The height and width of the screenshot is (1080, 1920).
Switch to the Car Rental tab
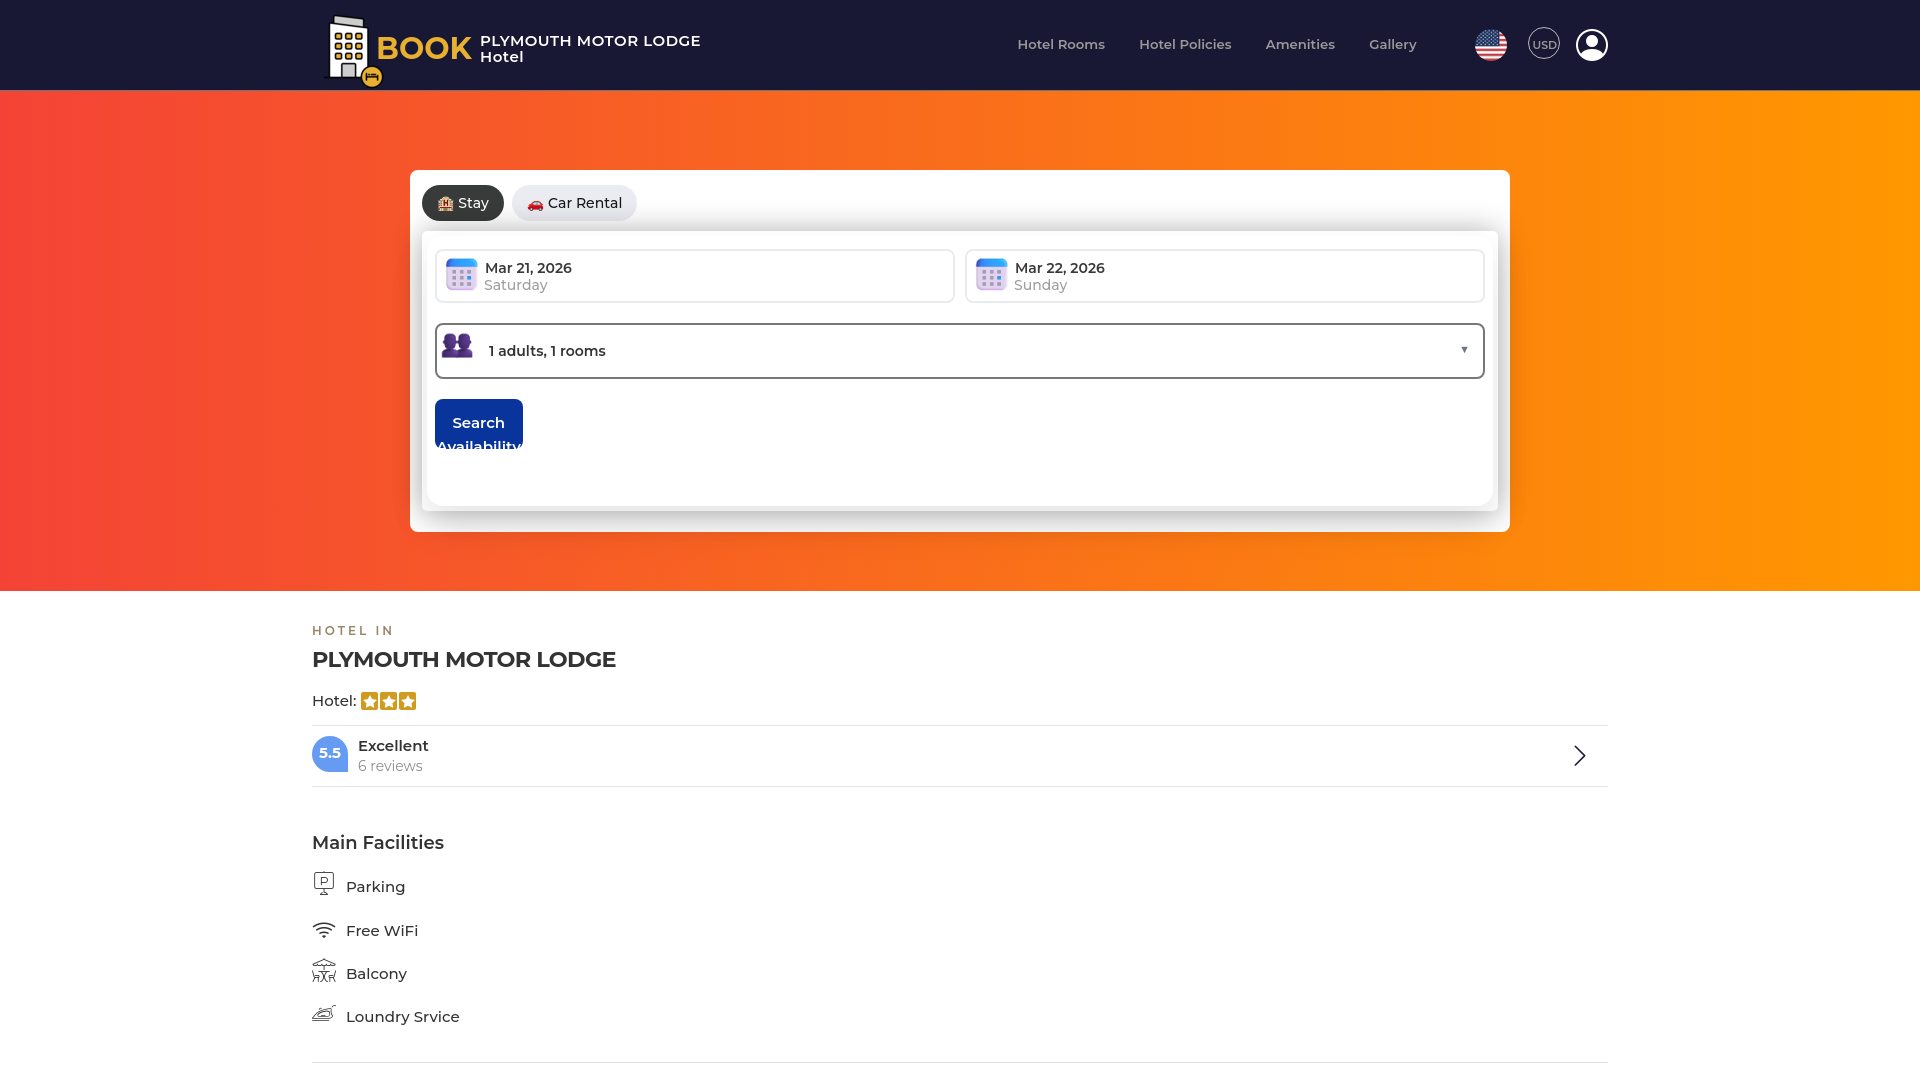click(574, 203)
